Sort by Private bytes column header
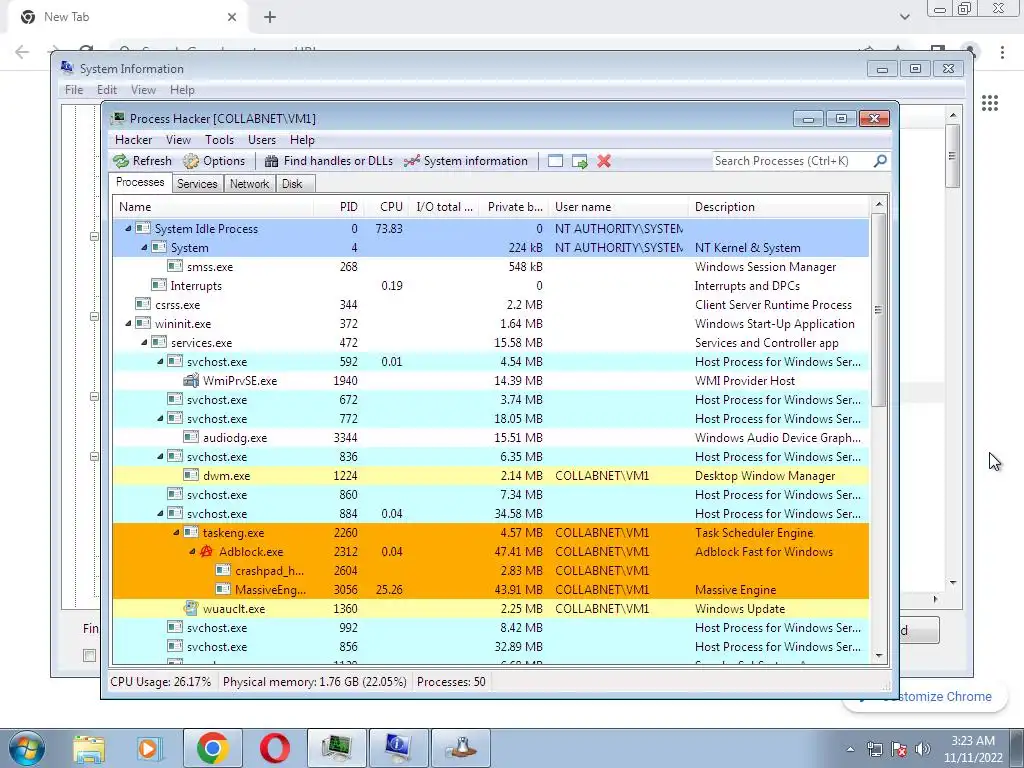The height and width of the screenshot is (768, 1024). pyautogui.click(x=514, y=207)
